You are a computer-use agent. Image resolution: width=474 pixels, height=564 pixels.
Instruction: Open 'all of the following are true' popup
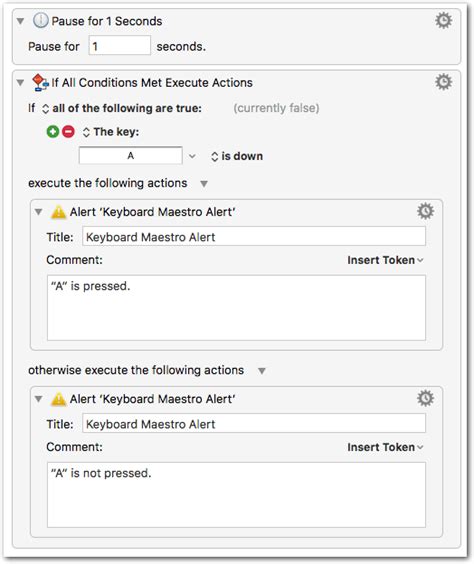122,108
